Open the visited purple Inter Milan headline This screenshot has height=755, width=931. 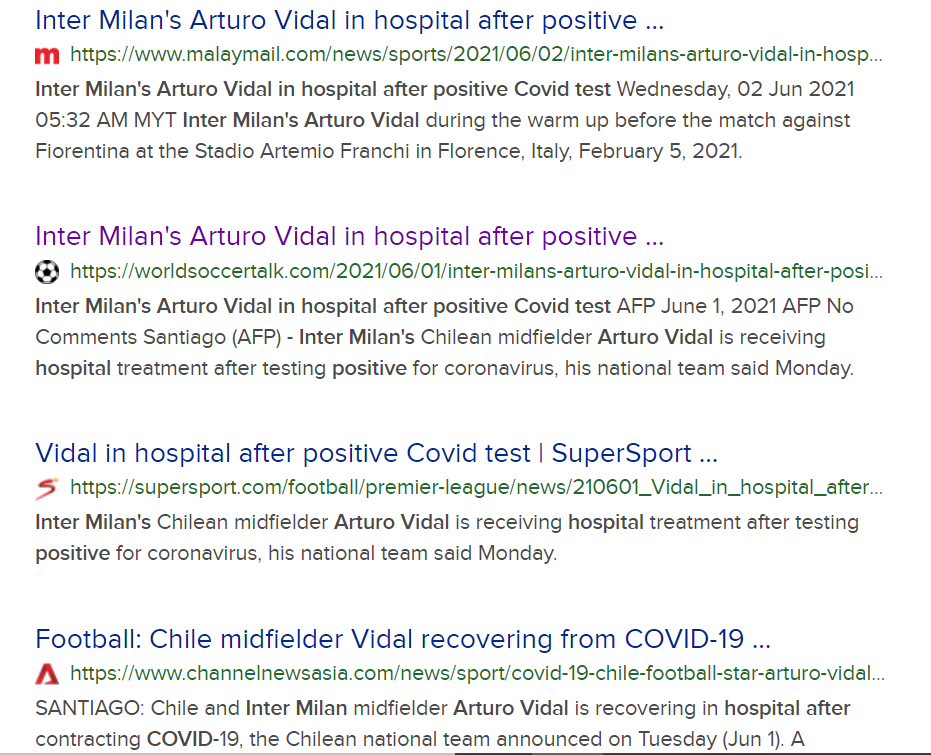point(349,236)
